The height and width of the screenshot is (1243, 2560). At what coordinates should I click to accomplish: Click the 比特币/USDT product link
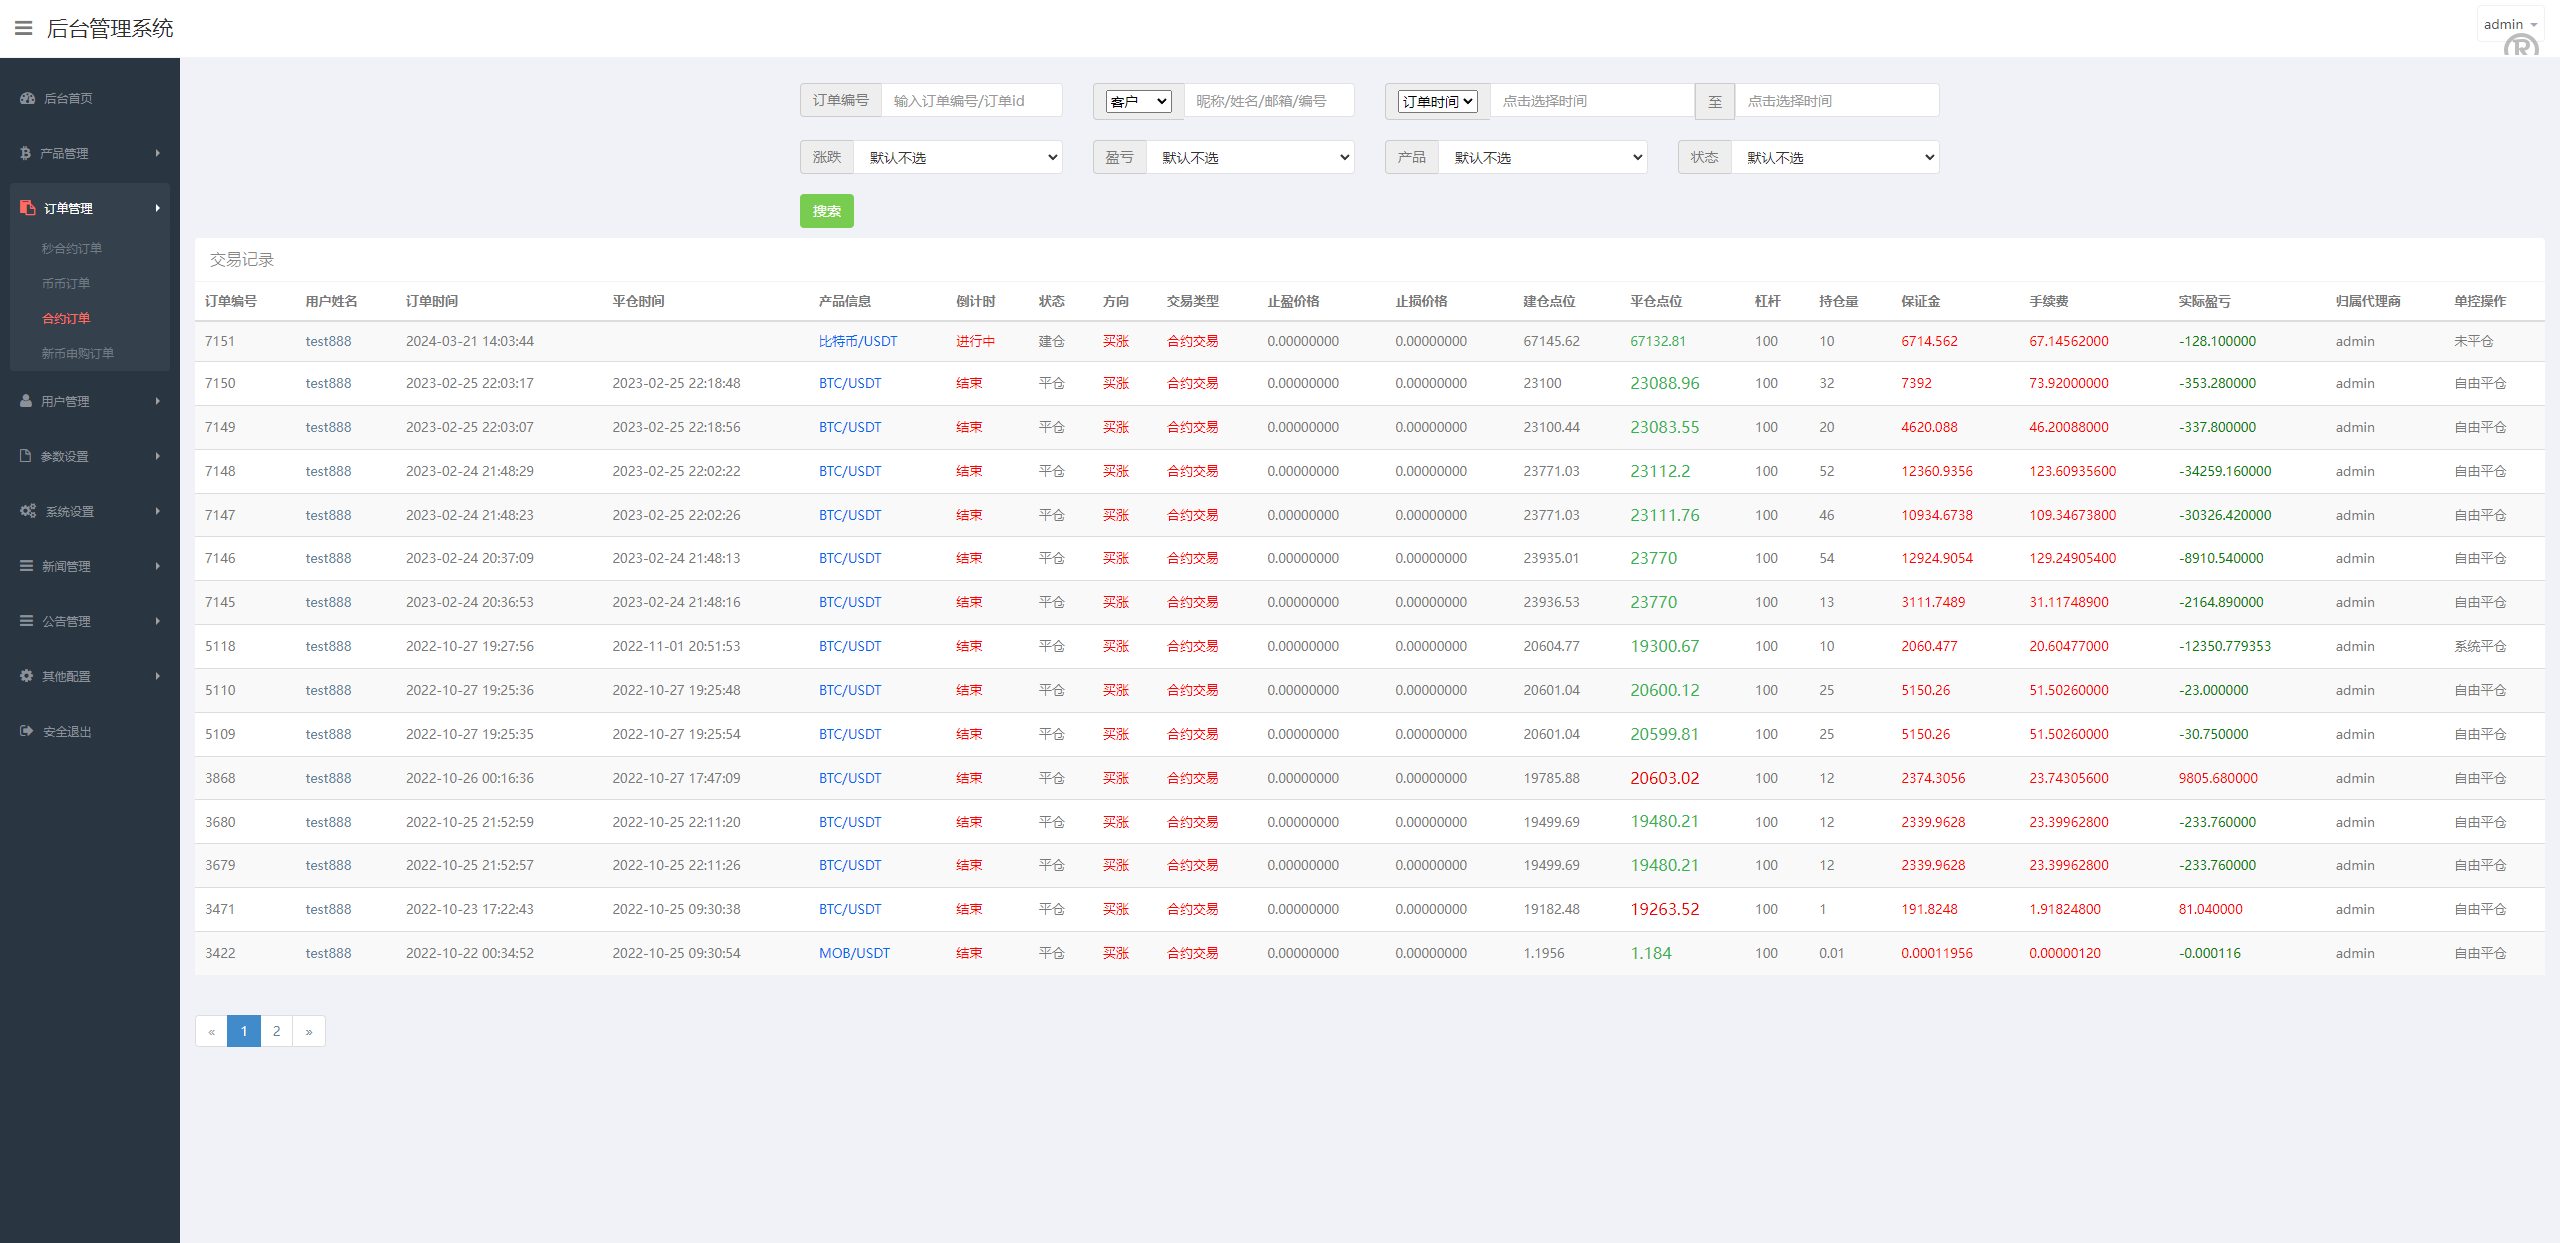pos(857,341)
